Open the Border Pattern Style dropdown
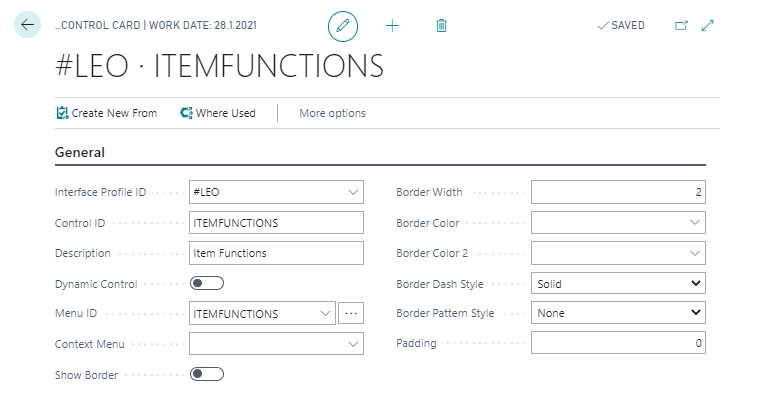Image resolution: width=775 pixels, height=408 pixels. (x=696, y=313)
